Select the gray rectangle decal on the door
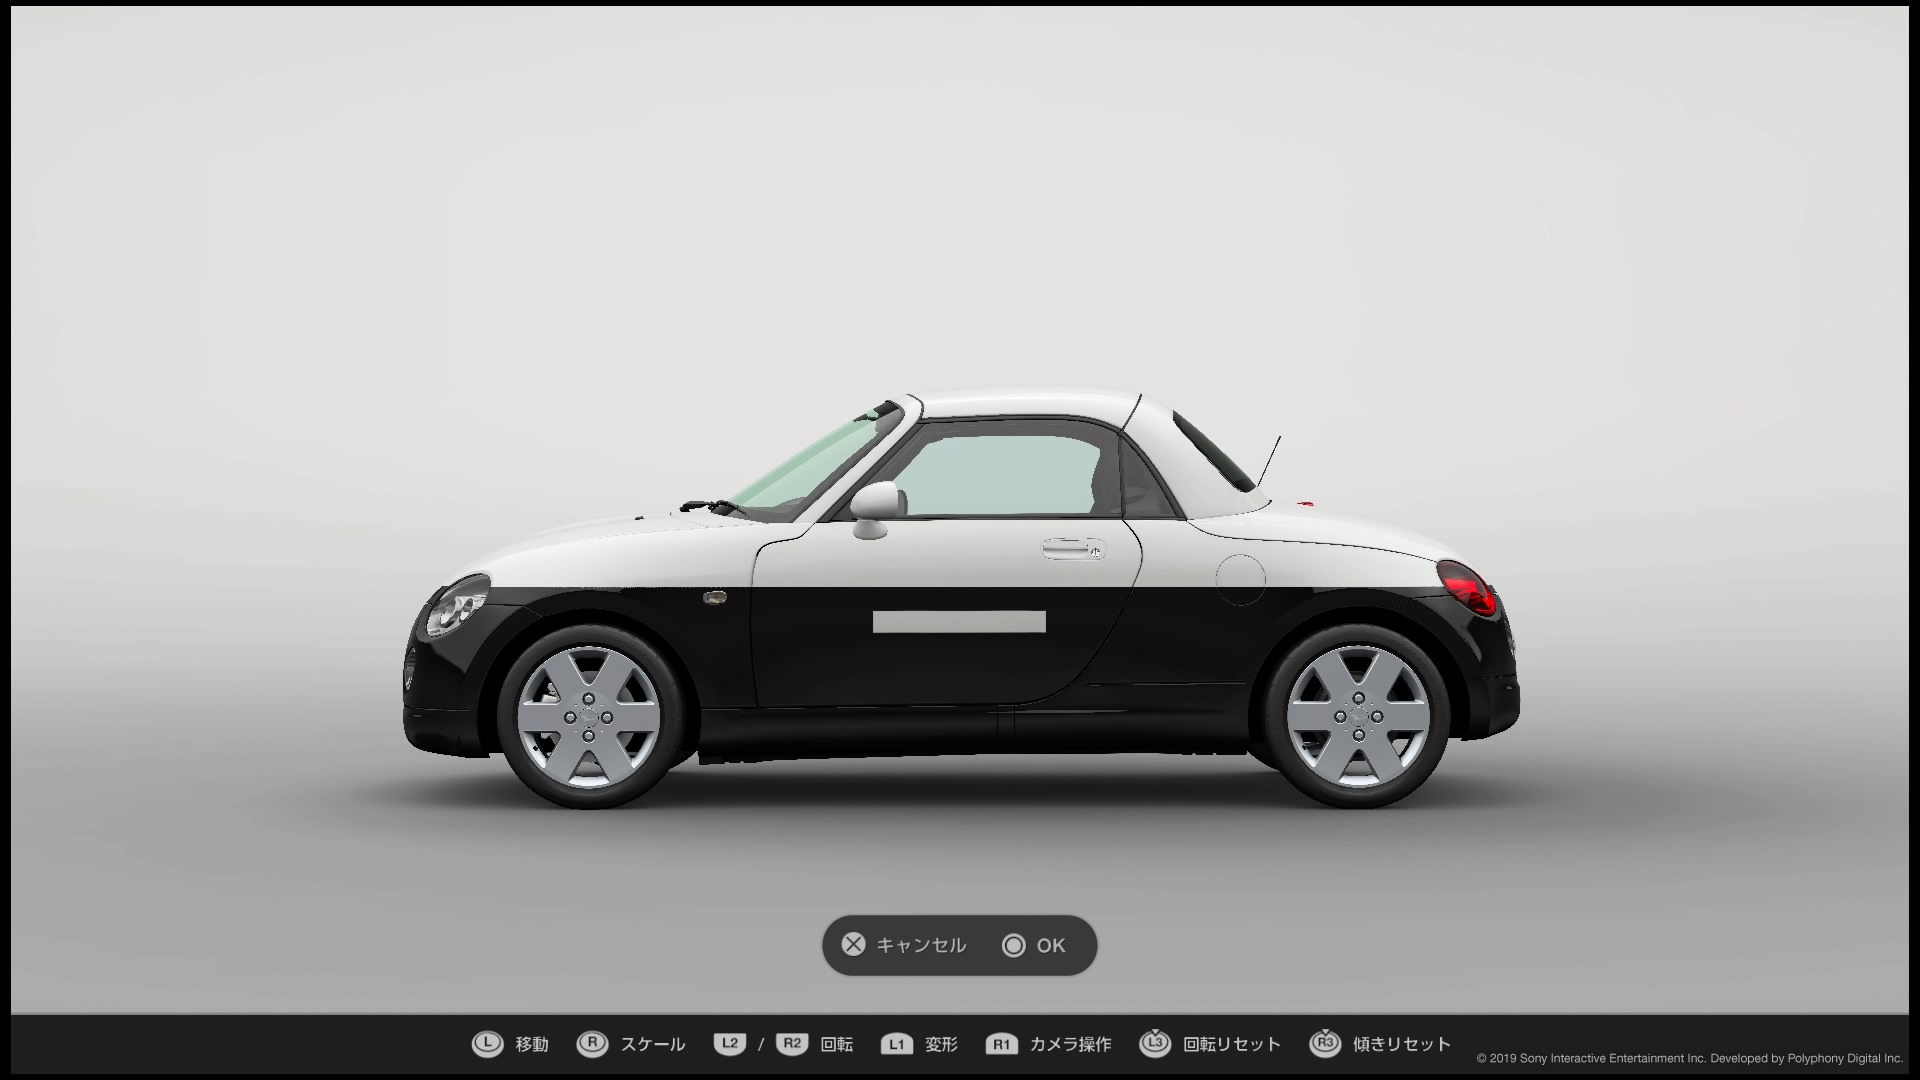 (x=959, y=622)
